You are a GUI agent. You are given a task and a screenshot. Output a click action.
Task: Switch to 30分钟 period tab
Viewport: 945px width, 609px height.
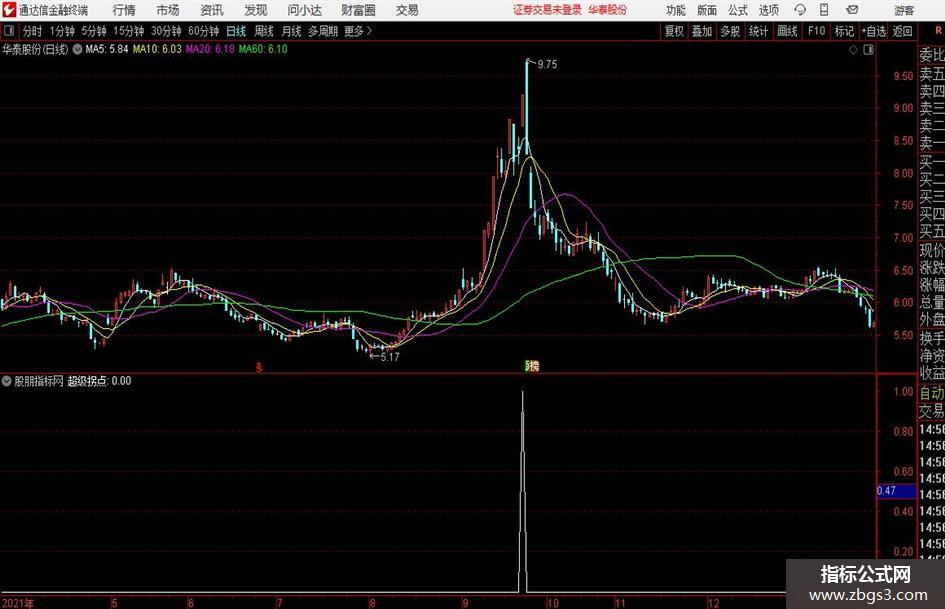coord(166,31)
